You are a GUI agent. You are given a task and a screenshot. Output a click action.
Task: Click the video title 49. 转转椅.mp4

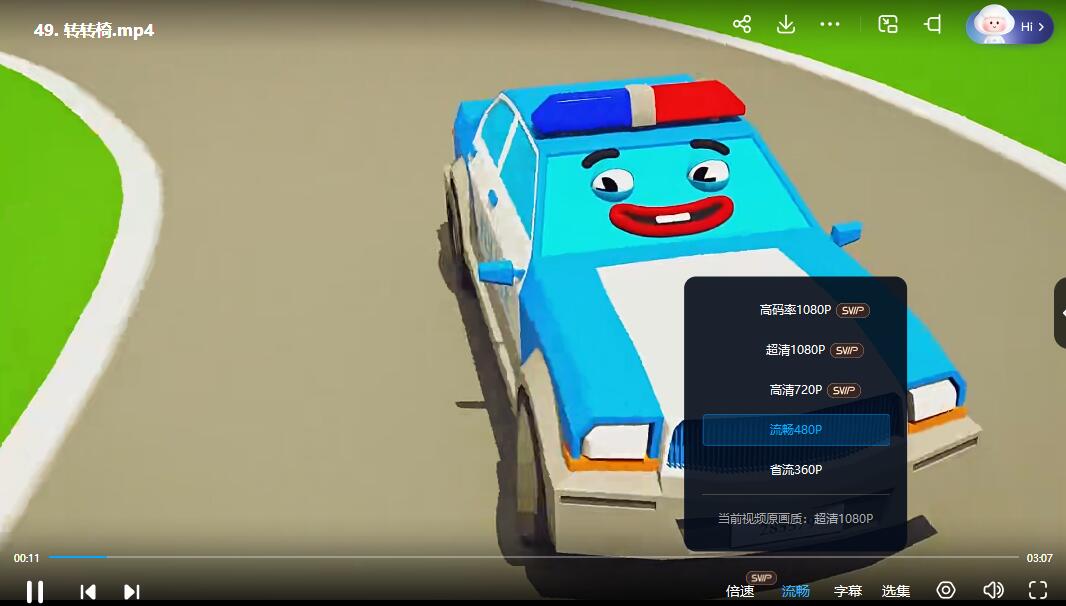coord(94,31)
